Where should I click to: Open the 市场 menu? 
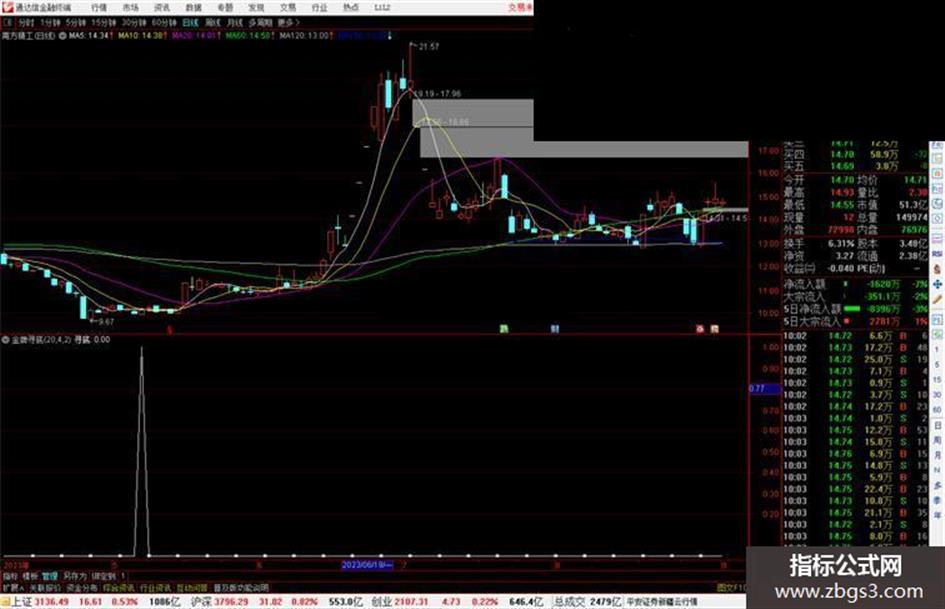tap(131, 8)
